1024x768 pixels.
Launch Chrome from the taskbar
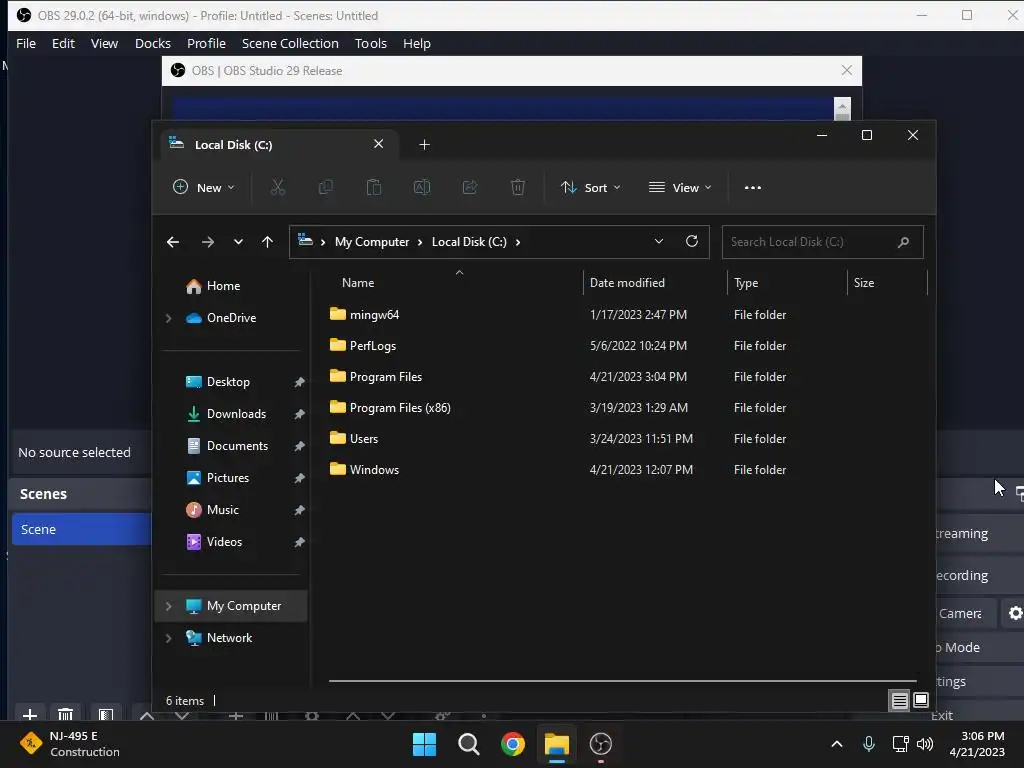pyautogui.click(x=513, y=744)
